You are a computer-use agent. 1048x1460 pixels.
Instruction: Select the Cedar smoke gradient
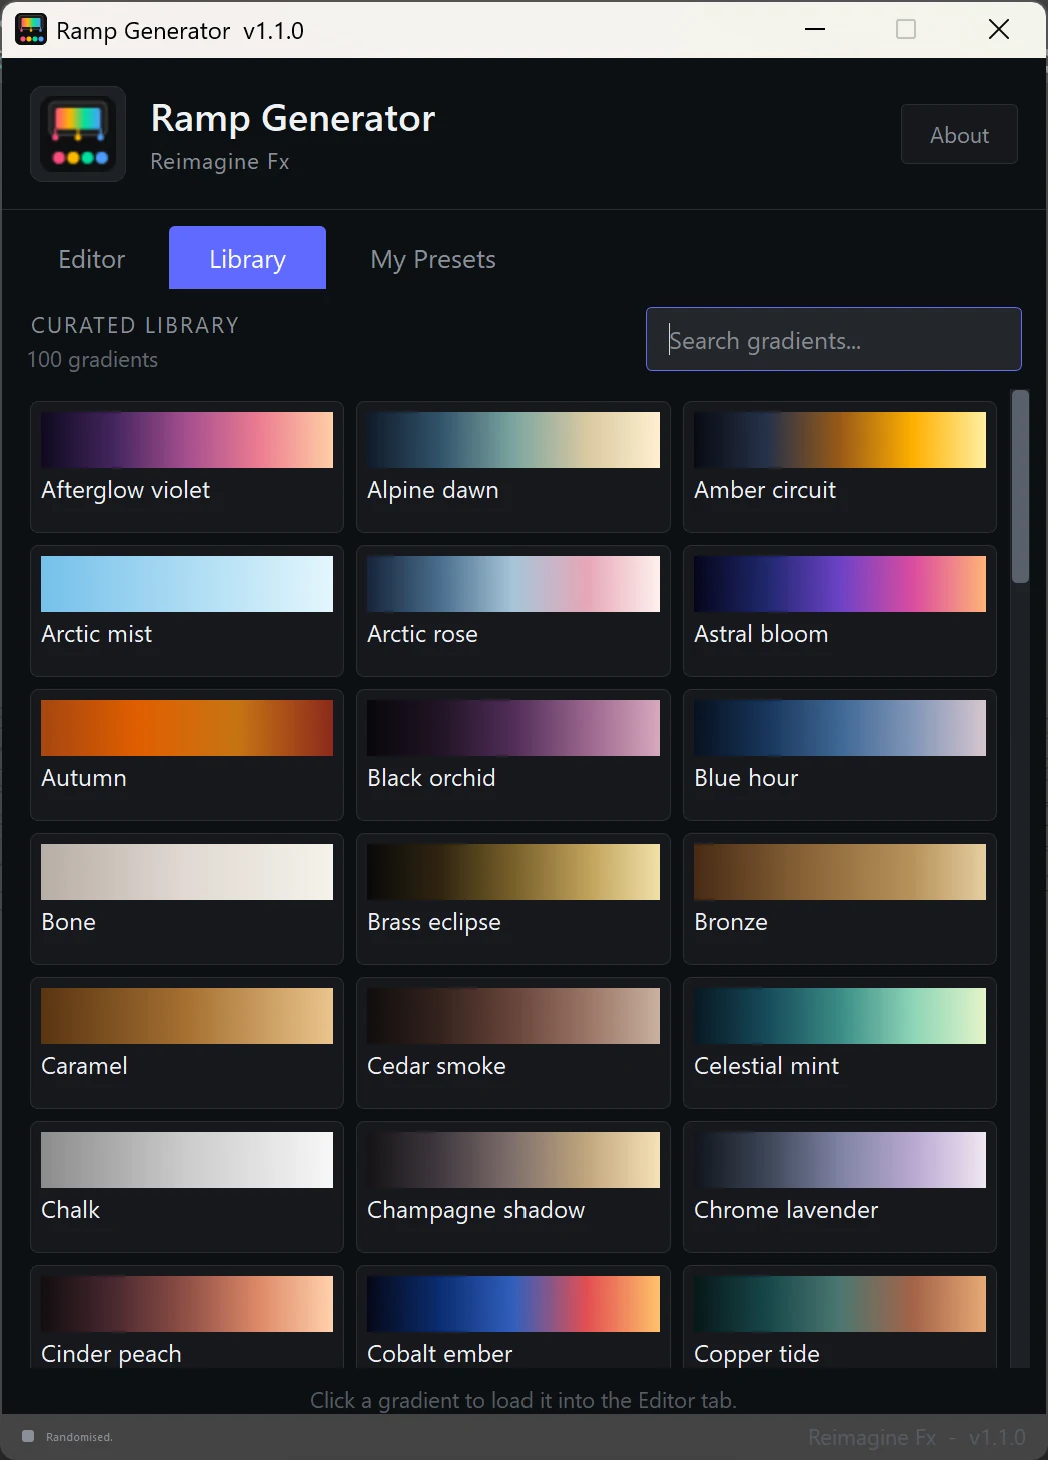pos(513,1042)
